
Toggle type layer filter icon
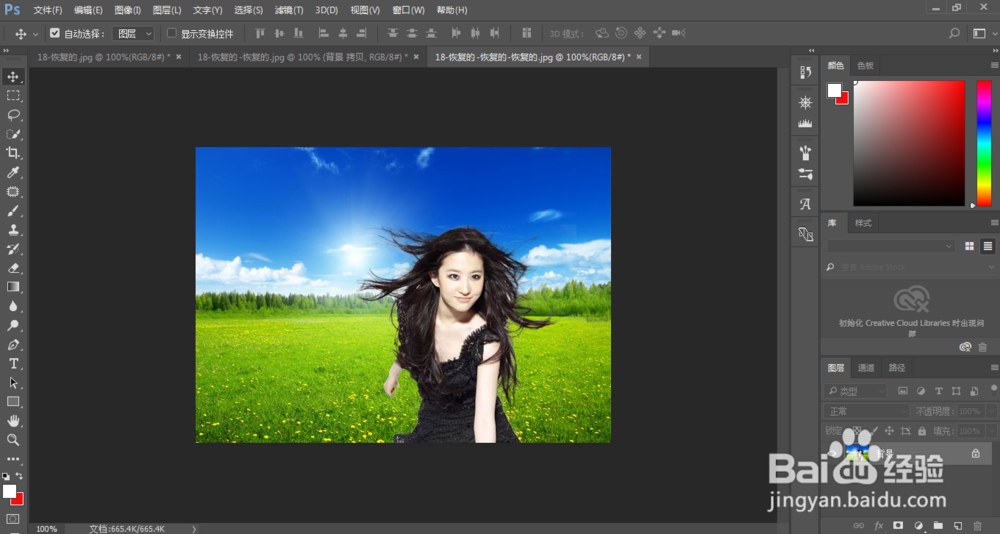[x=938, y=391]
